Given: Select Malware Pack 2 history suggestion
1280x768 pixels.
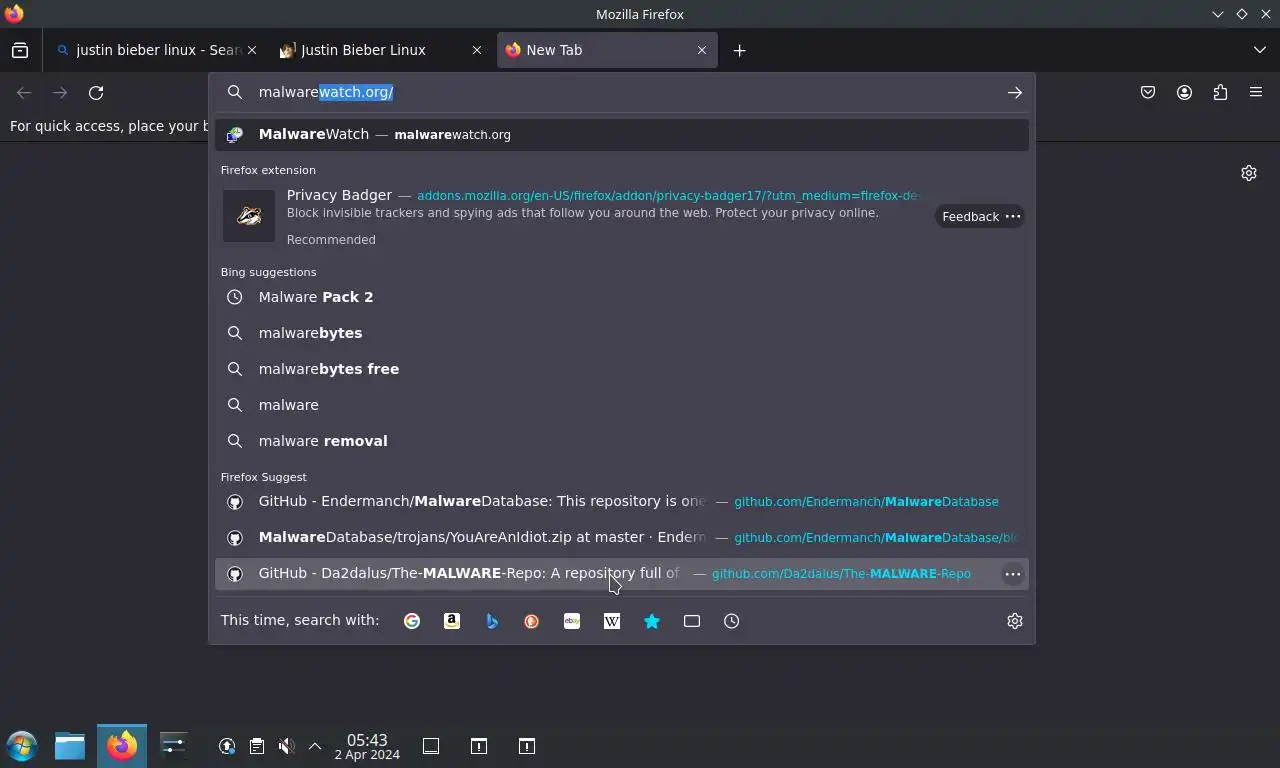Looking at the screenshot, I should click(622, 297).
